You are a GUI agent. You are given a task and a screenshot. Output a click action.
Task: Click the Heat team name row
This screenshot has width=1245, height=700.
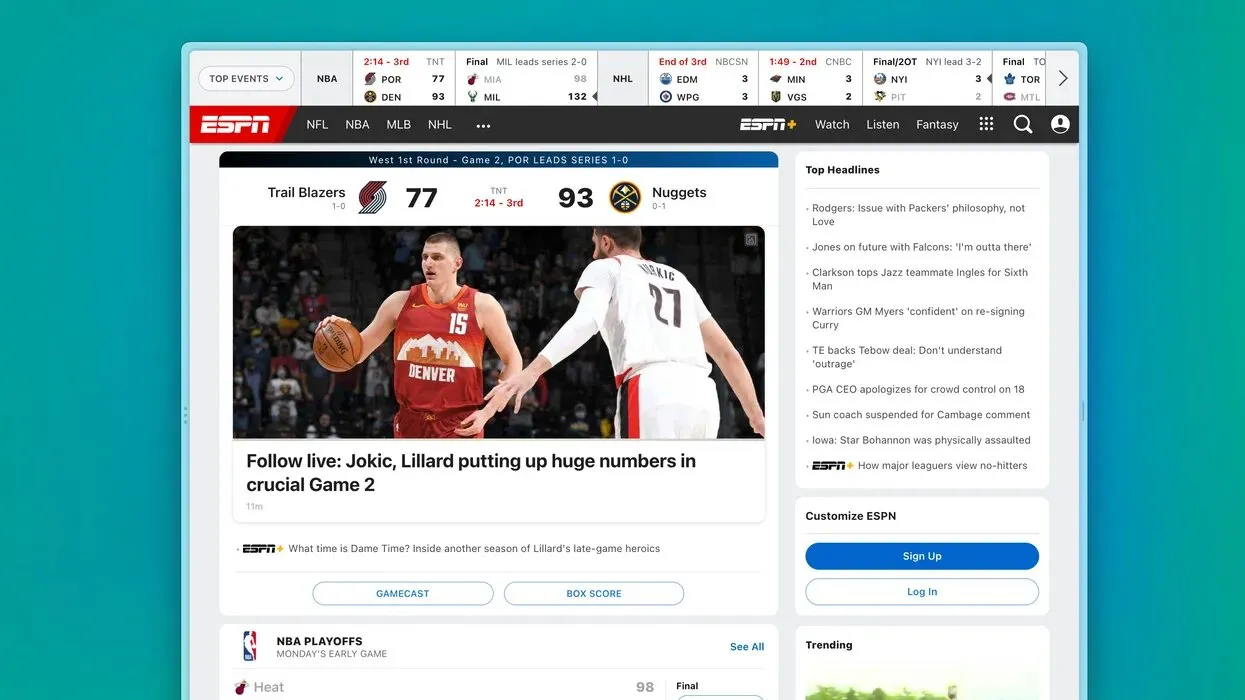(269, 687)
